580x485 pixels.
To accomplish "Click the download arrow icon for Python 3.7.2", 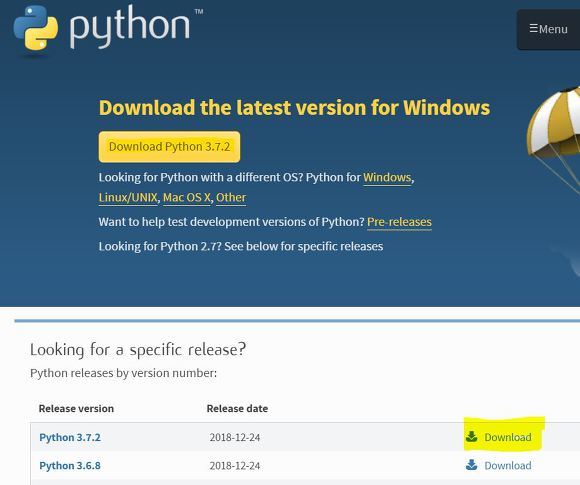I will (471, 437).
